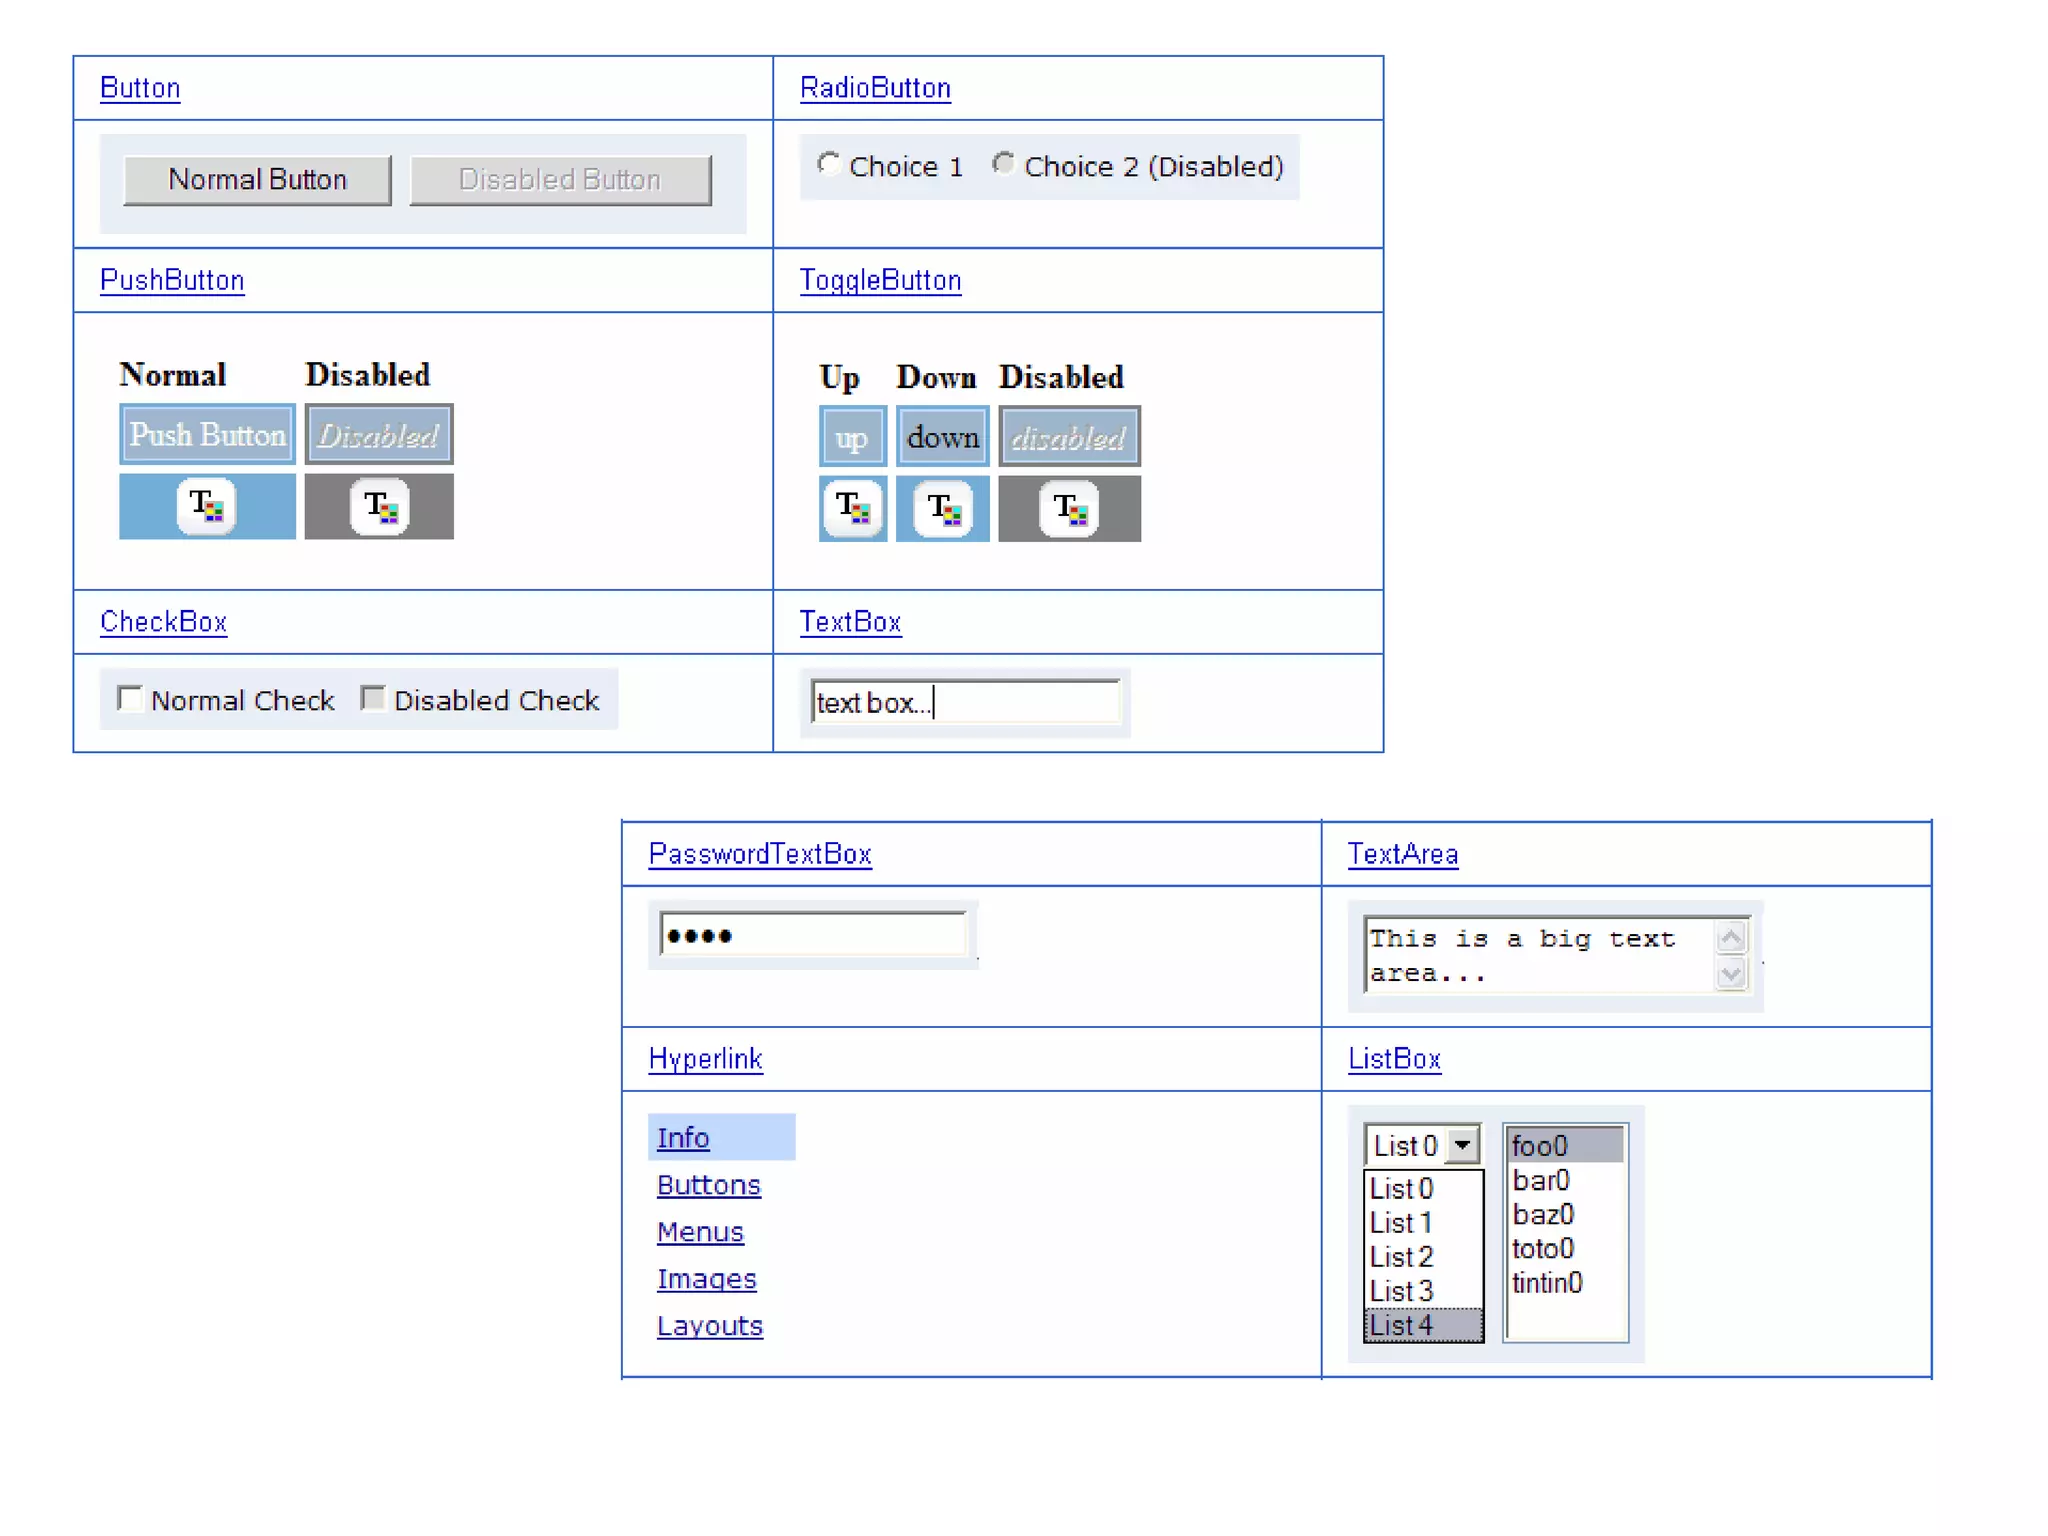This screenshot has height=1536, width=2048.
Task: Click the text area scroll down arrow
Action: (x=1731, y=973)
